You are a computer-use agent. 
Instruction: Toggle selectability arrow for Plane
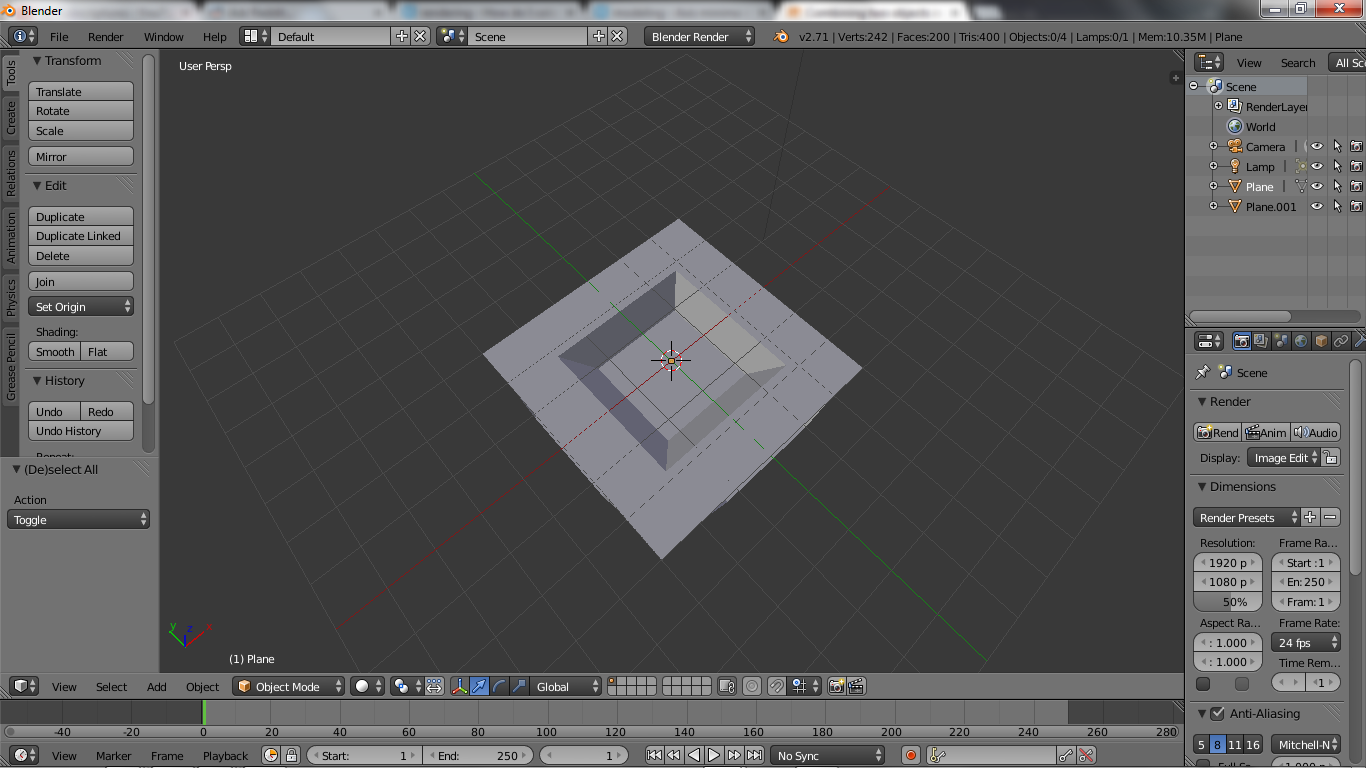(x=1337, y=186)
